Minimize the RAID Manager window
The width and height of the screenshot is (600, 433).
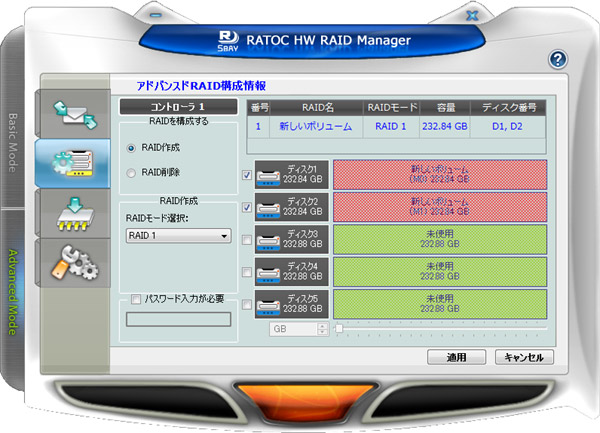155,15
